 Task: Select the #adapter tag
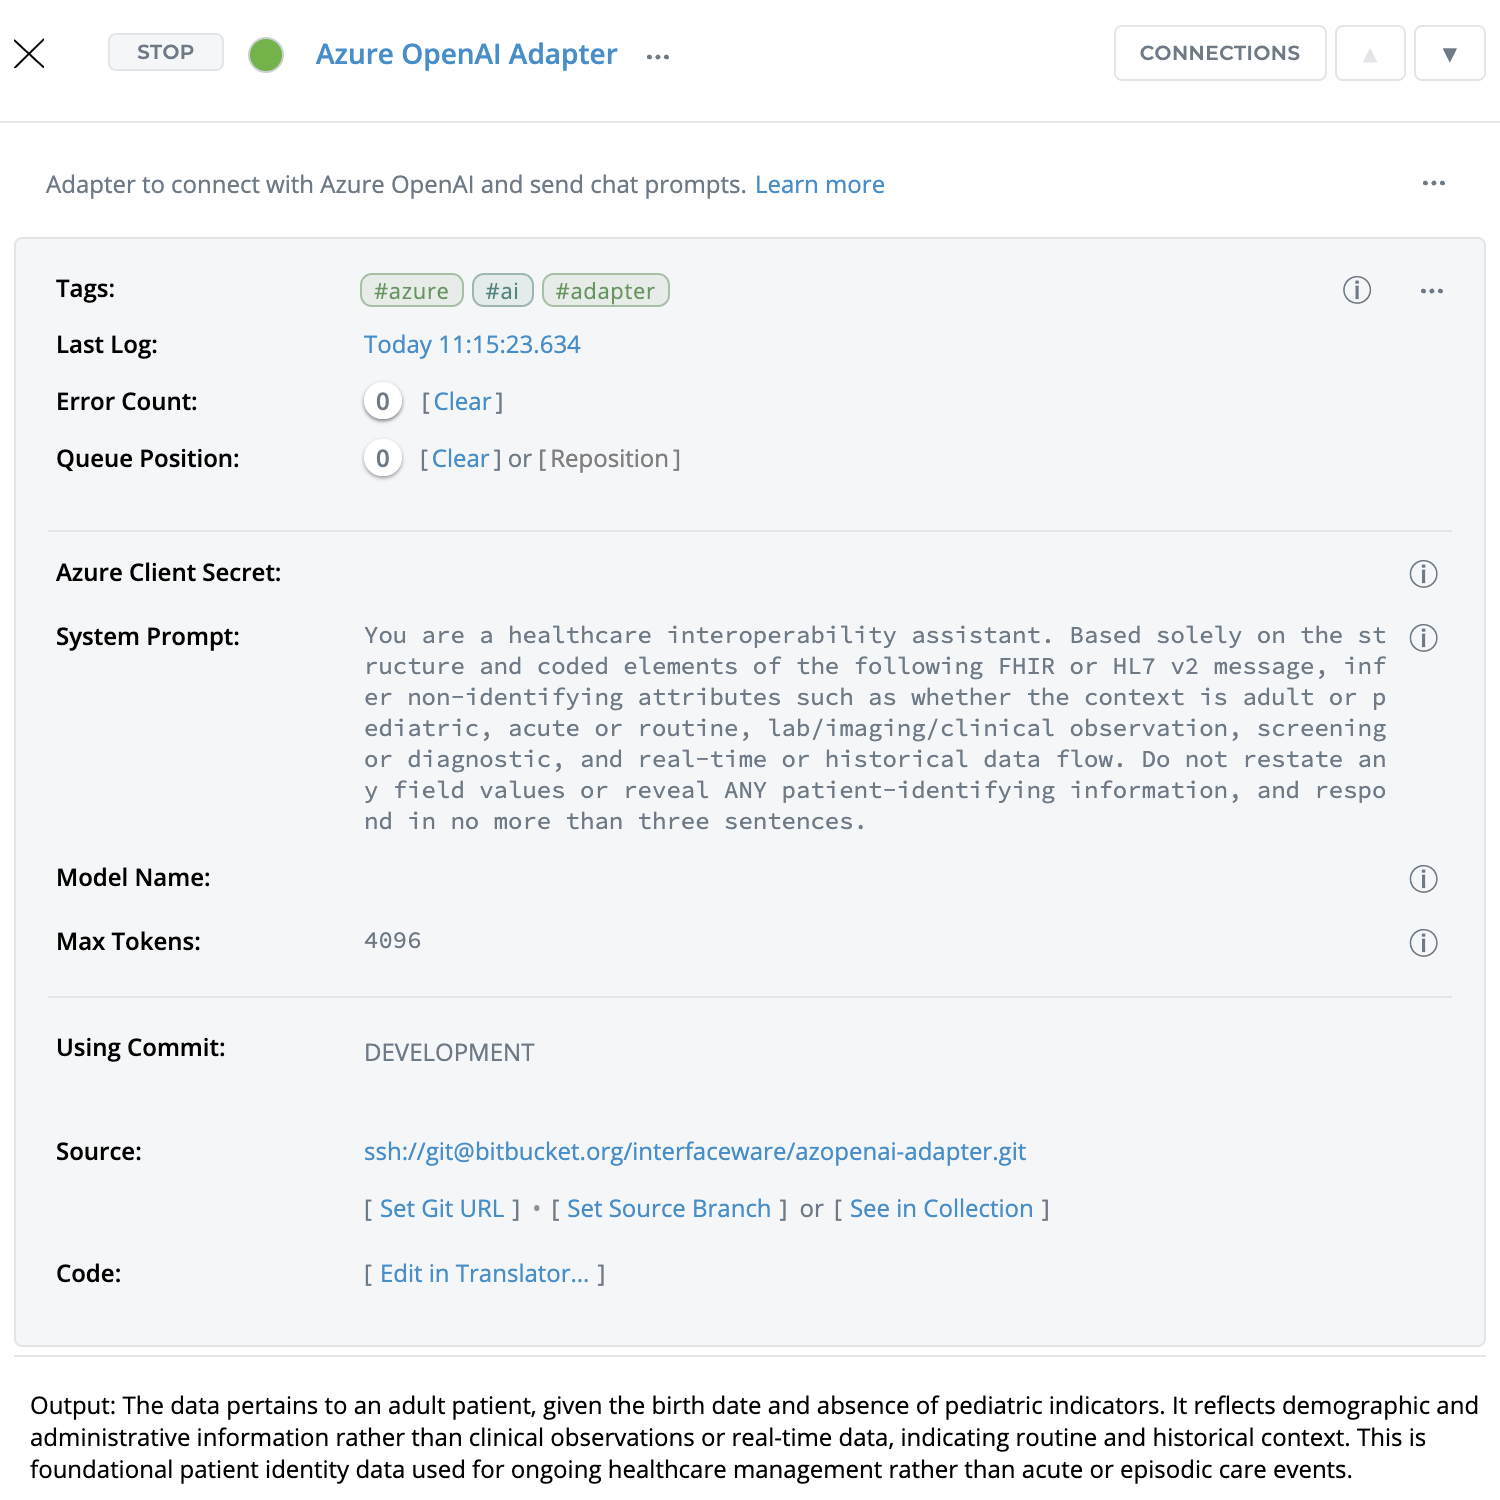[605, 291]
